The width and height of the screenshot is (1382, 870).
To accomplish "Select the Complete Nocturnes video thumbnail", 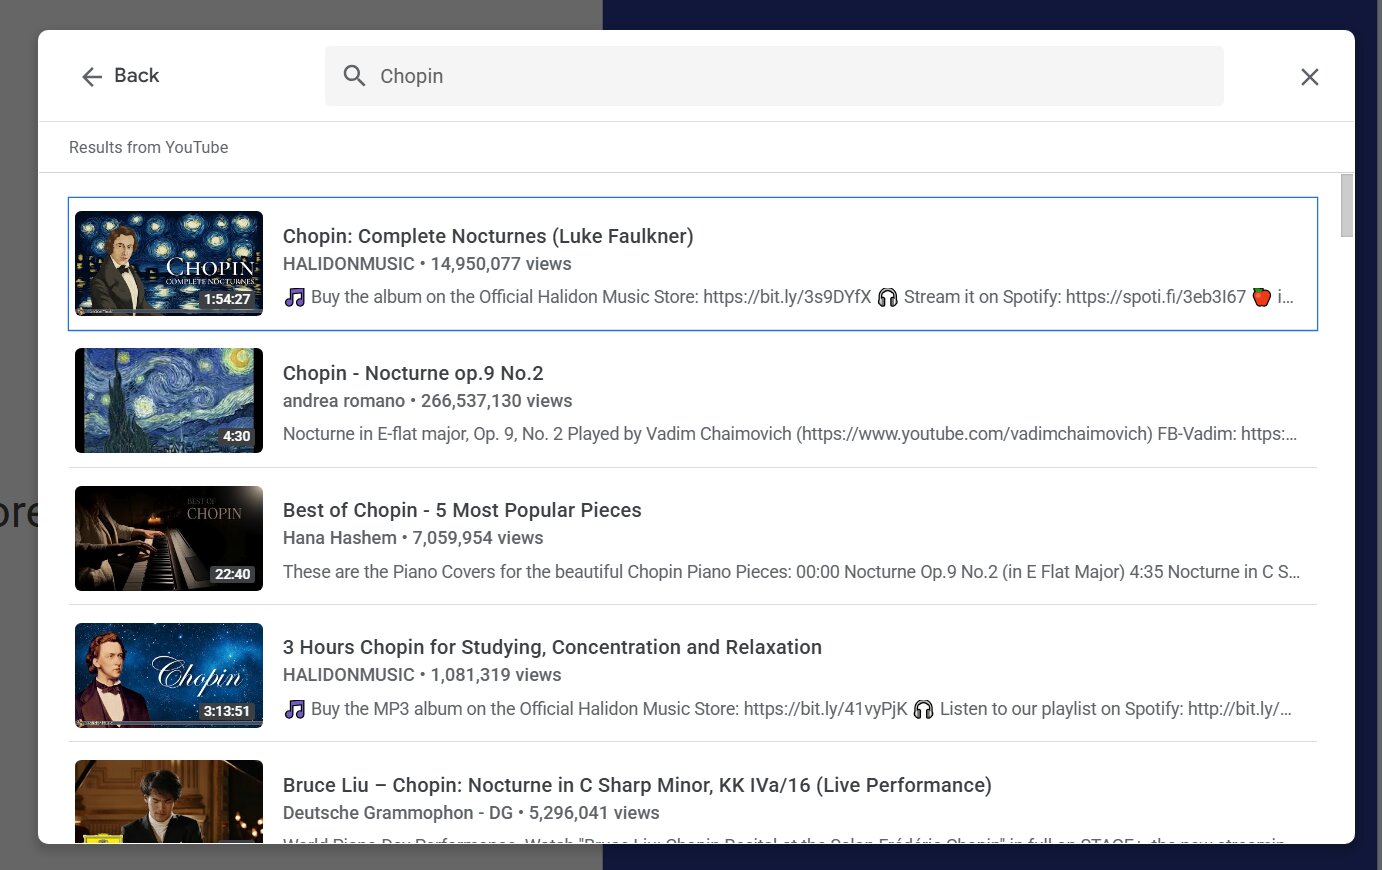I will (169, 264).
